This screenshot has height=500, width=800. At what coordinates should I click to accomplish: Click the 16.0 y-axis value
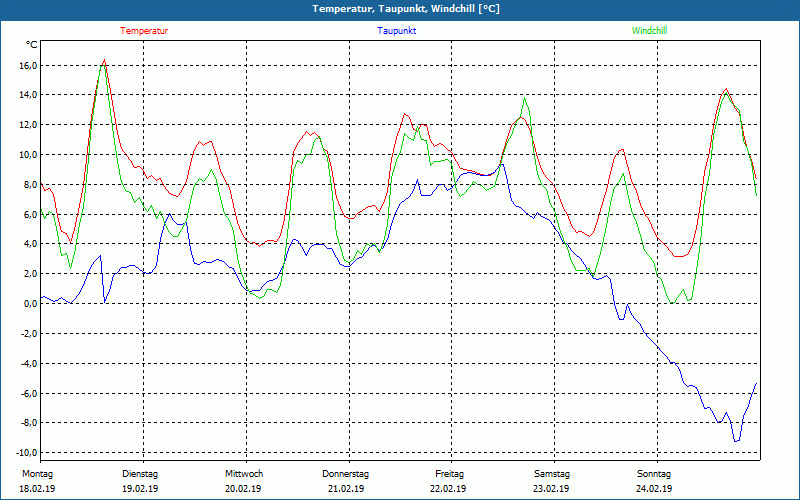[28, 66]
